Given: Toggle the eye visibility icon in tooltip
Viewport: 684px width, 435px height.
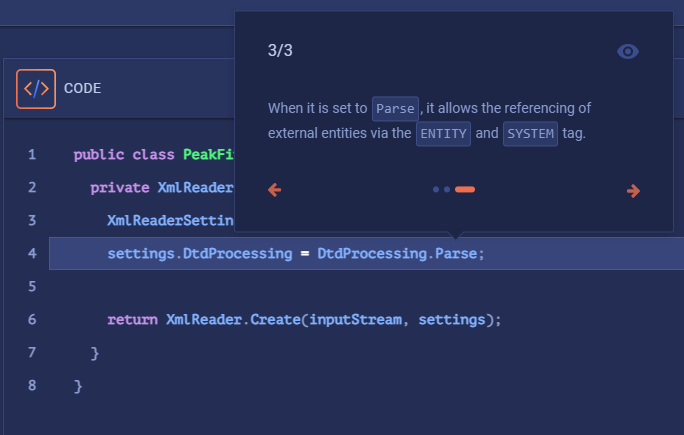Looking at the screenshot, I should pyautogui.click(x=628, y=51).
